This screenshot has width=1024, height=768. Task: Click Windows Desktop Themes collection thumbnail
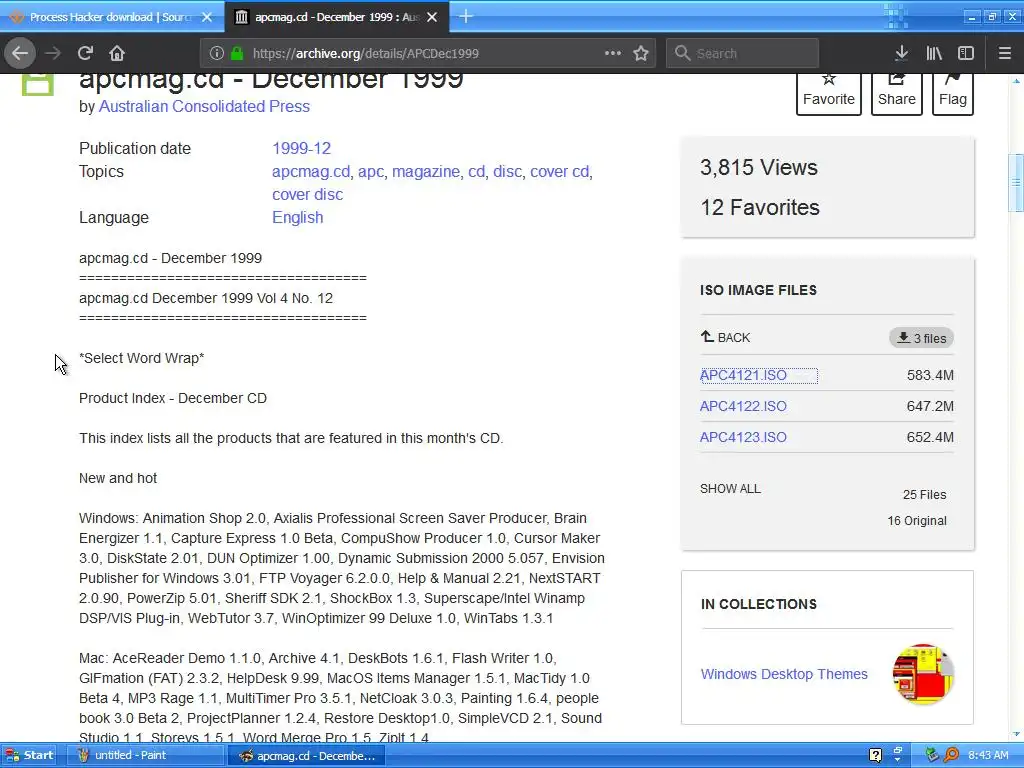(923, 674)
